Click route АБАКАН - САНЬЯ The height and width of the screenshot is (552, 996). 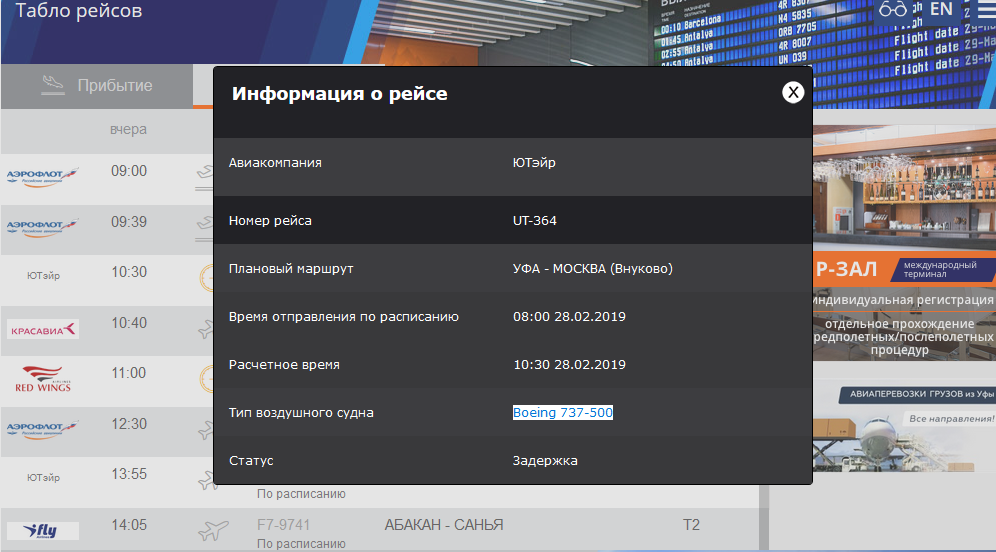coord(444,525)
